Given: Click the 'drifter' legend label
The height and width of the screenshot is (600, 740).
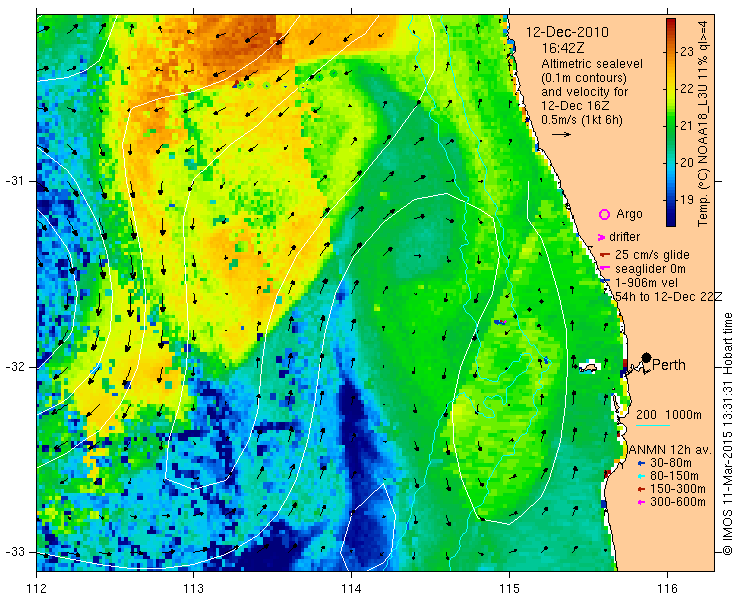Looking at the screenshot, I should (x=625, y=237).
